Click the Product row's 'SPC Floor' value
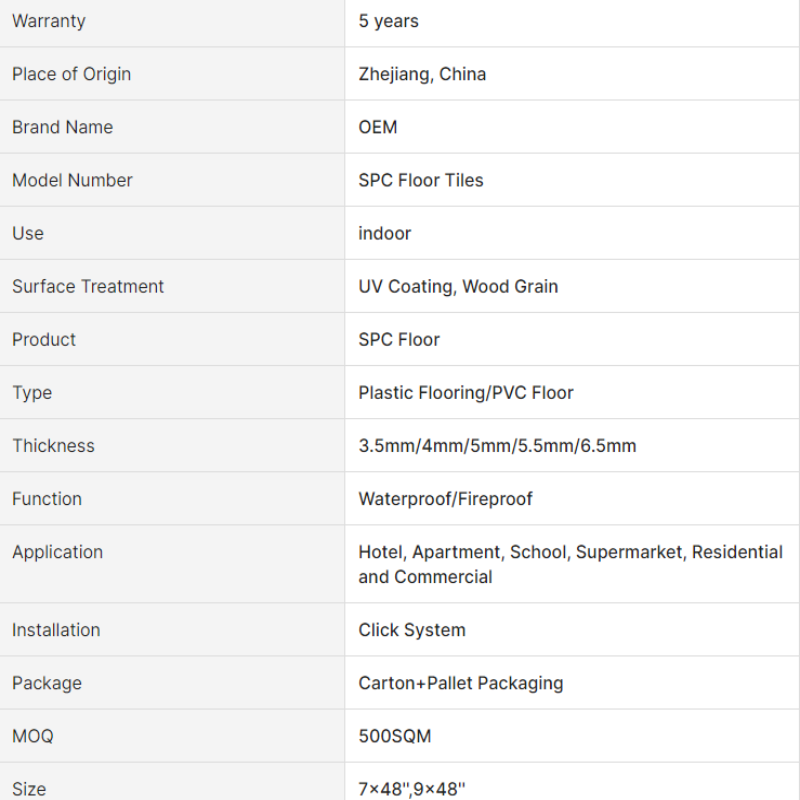The image size is (800, 800). coord(398,339)
